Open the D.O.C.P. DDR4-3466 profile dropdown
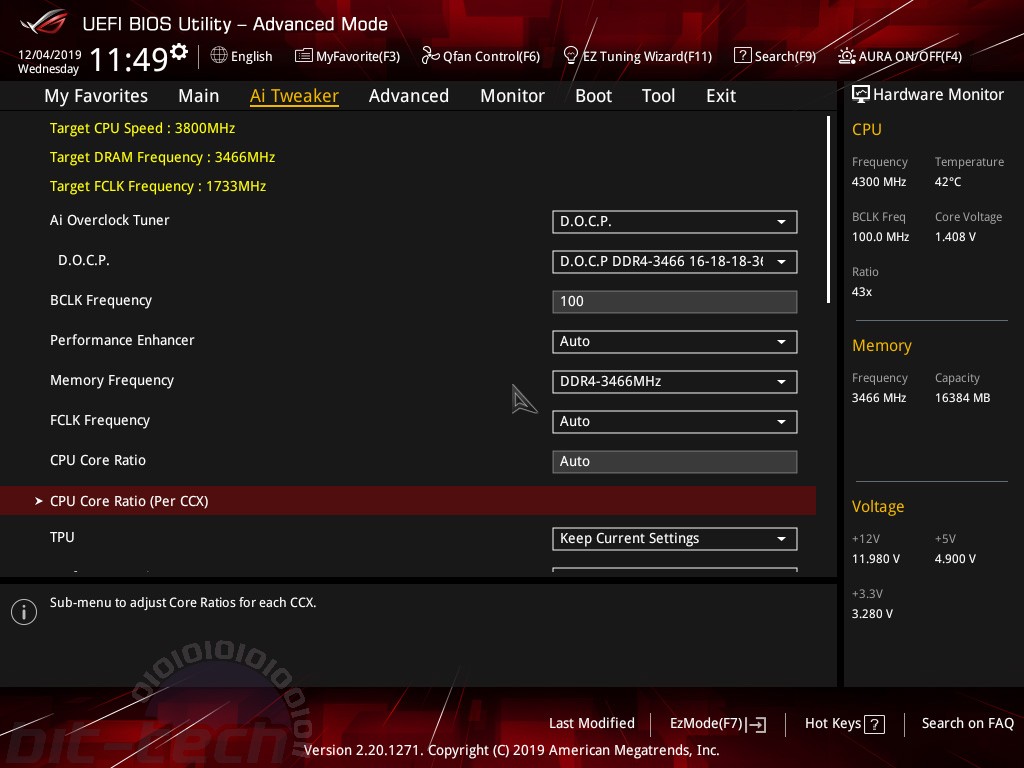The image size is (1024, 768). (x=675, y=262)
